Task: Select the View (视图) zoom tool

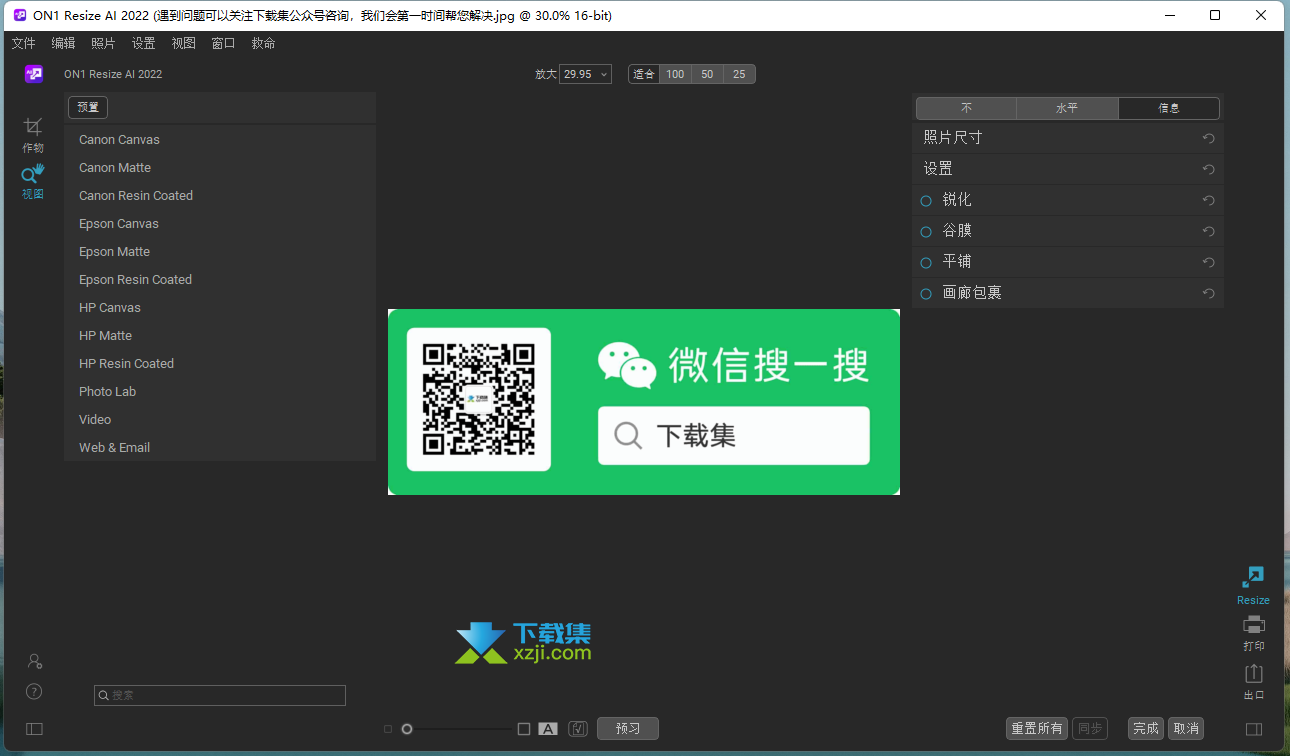Action: [x=33, y=181]
